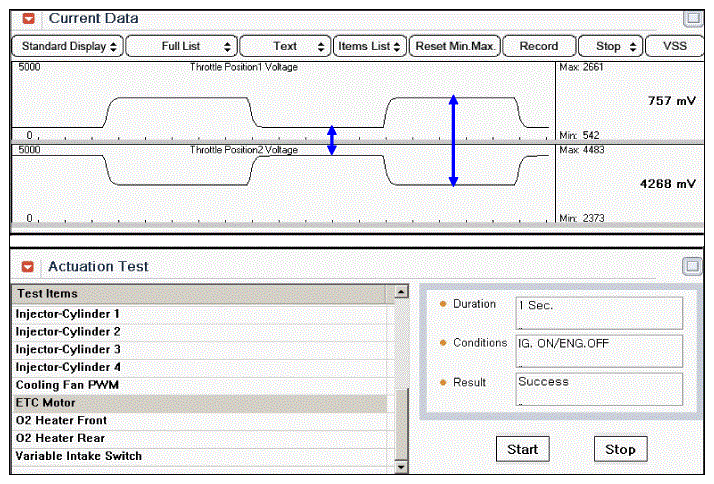
Task: Select ETC Motor test item
Action: (200, 403)
